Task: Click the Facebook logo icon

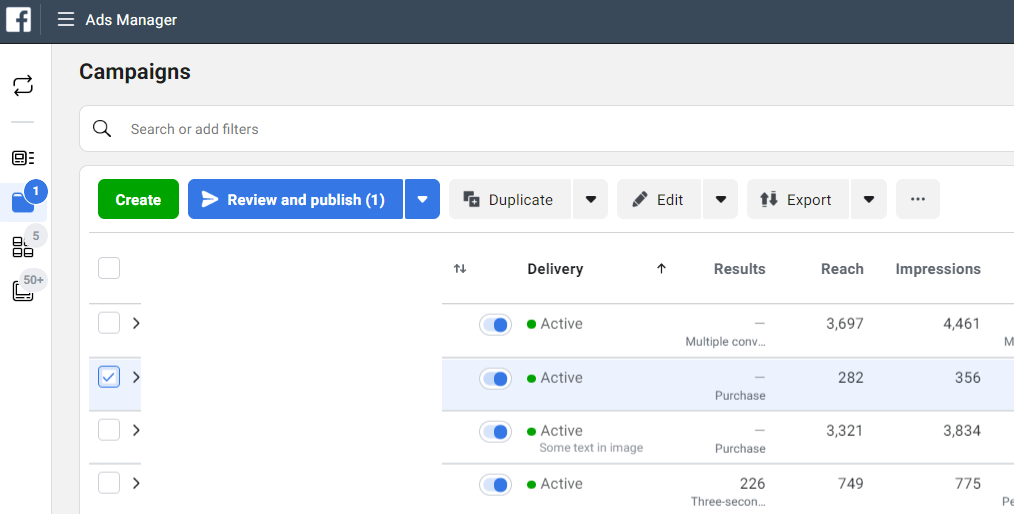Action: [19, 20]
